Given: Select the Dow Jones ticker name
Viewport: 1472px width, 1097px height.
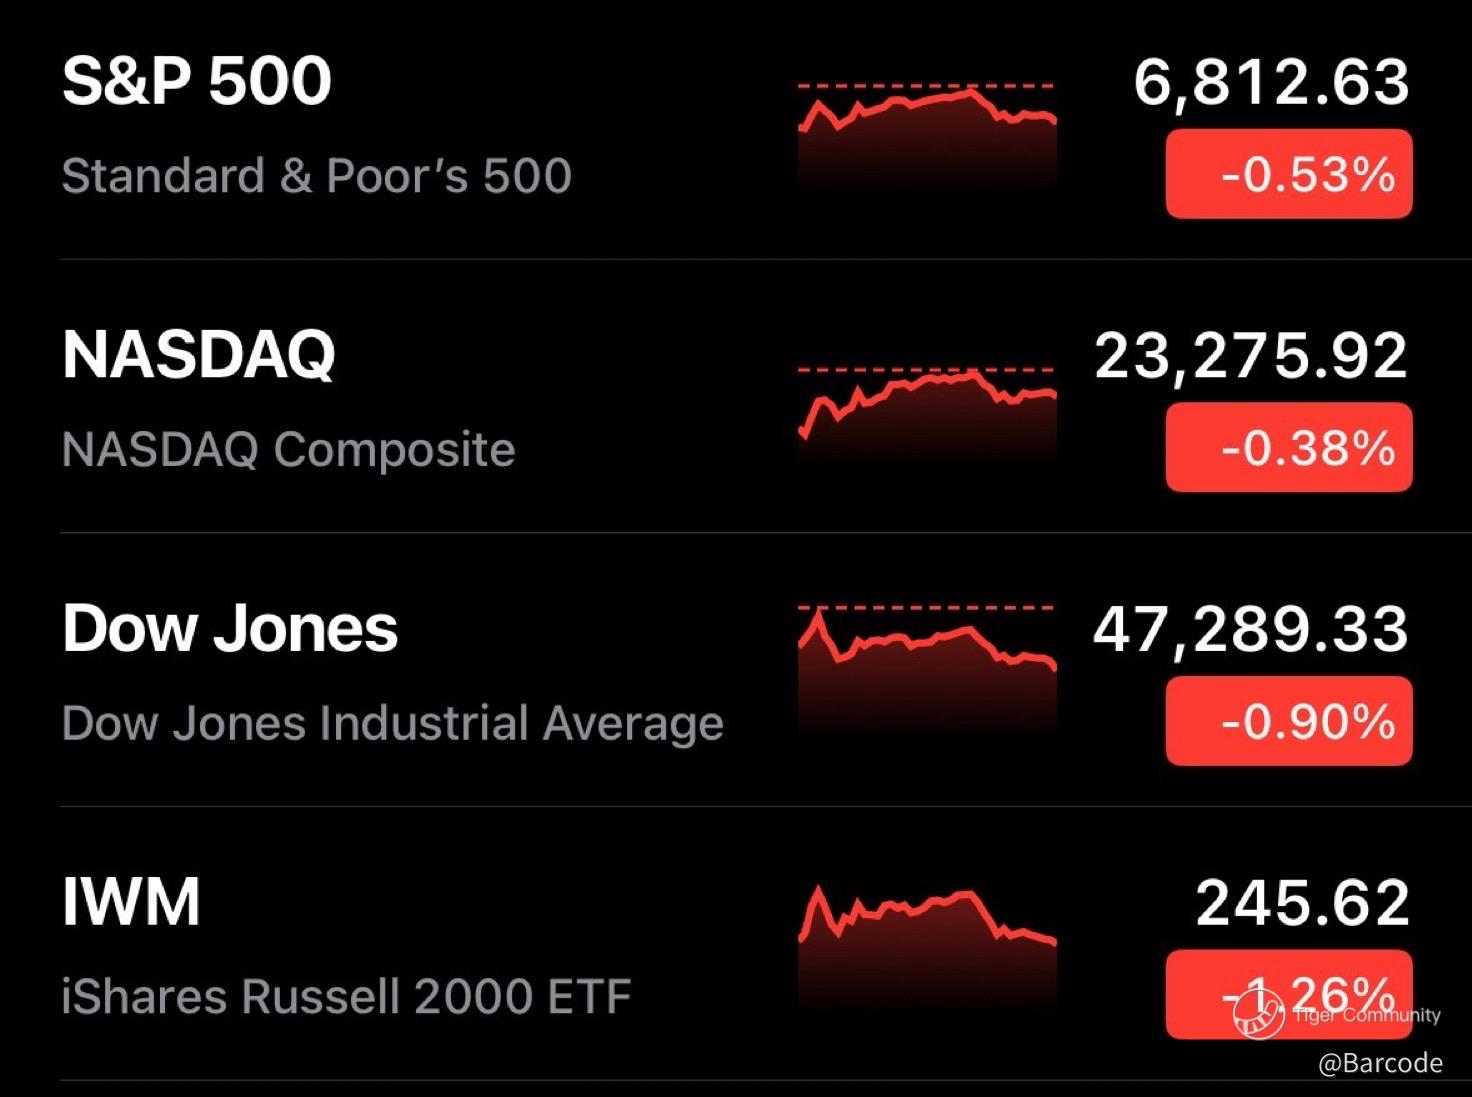Looking at the screenshot, I should pos(230,628).
